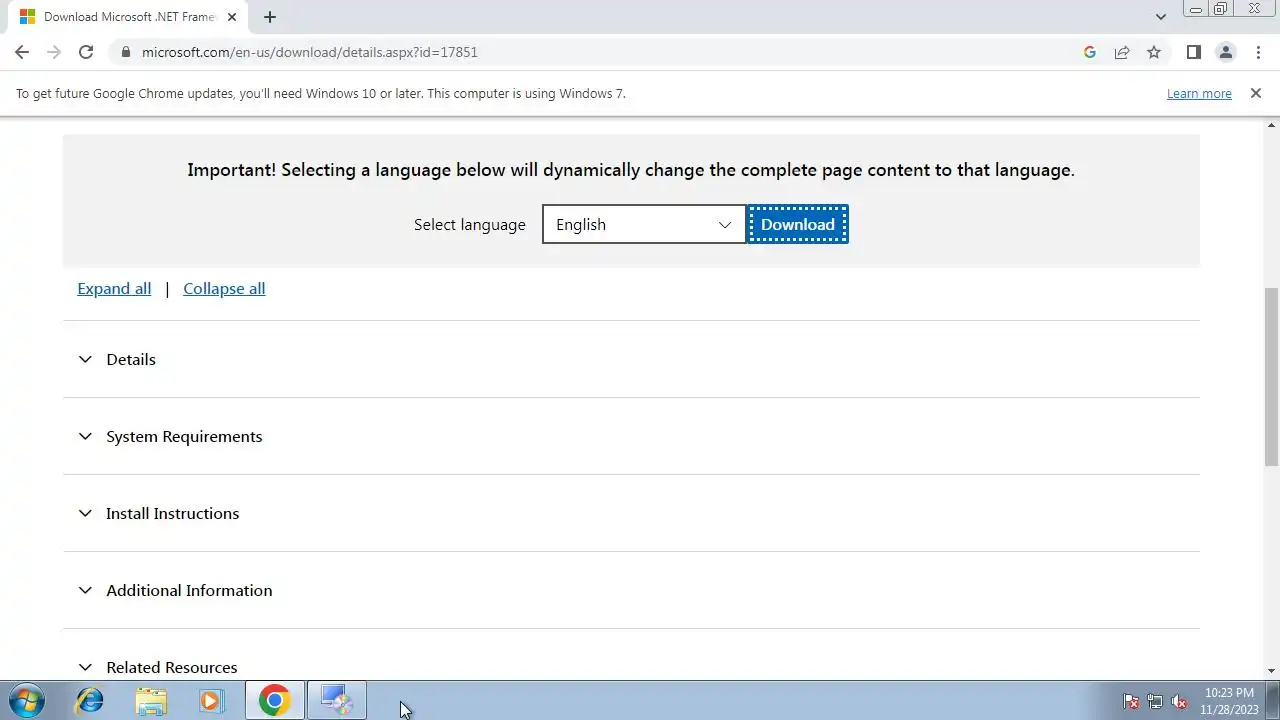This screenshot has height=720, width=1280.
Task: Open Windows Explorer folder on taskbar
Action: coord(151,700)
